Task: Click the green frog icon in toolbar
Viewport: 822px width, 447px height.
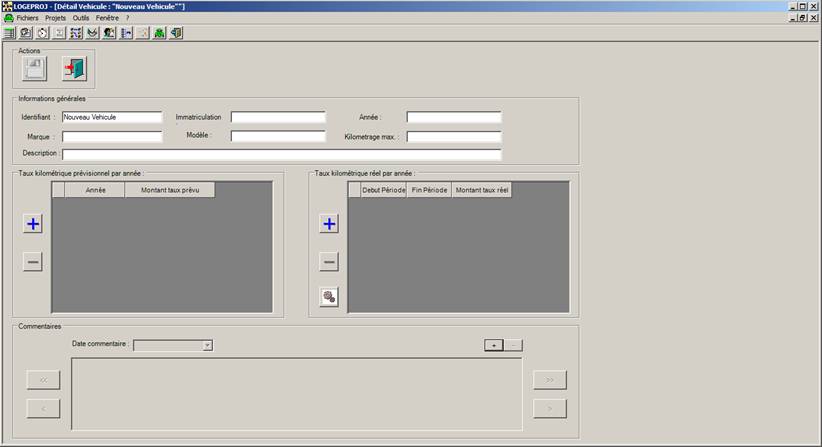Action: click(x=159, y=33)
